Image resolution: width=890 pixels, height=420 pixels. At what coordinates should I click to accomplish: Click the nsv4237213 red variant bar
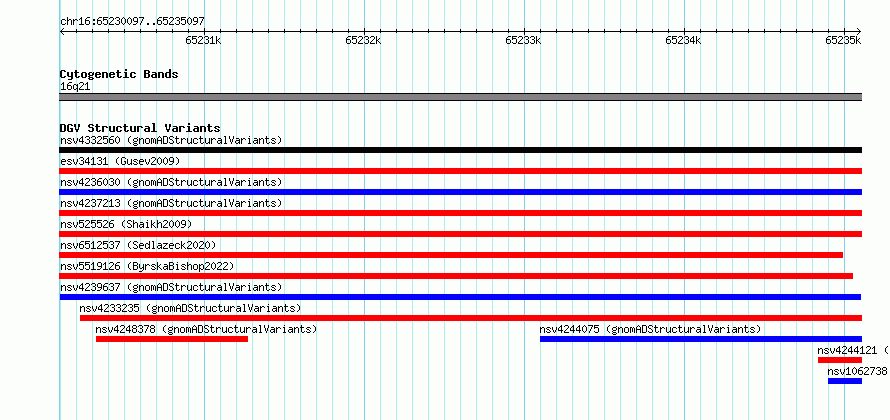(460, 213)
